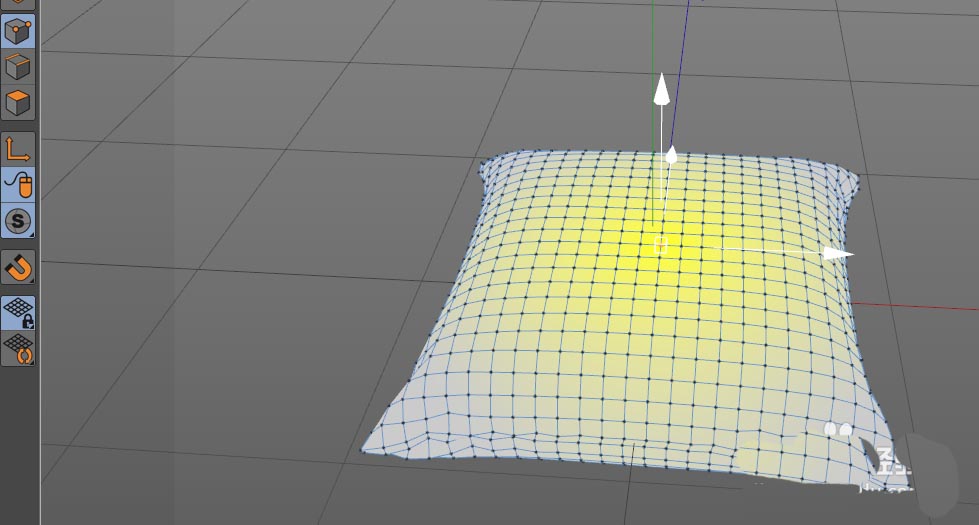Switch to Edges mode
The image size is (979, 525).
click(18, 67)
